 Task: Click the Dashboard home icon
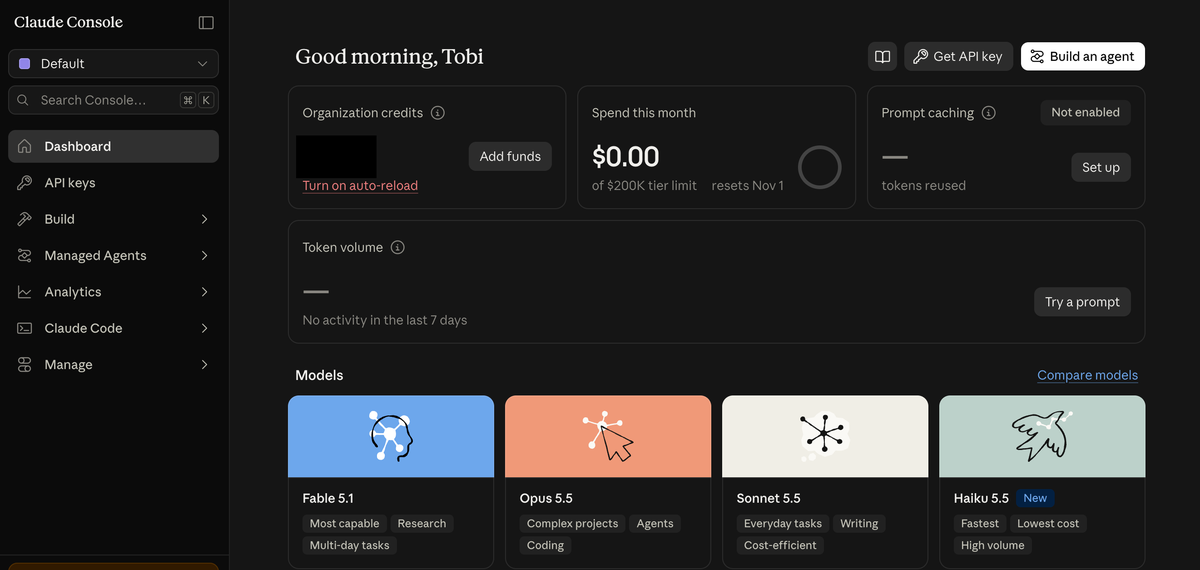(x=25, y=146)
